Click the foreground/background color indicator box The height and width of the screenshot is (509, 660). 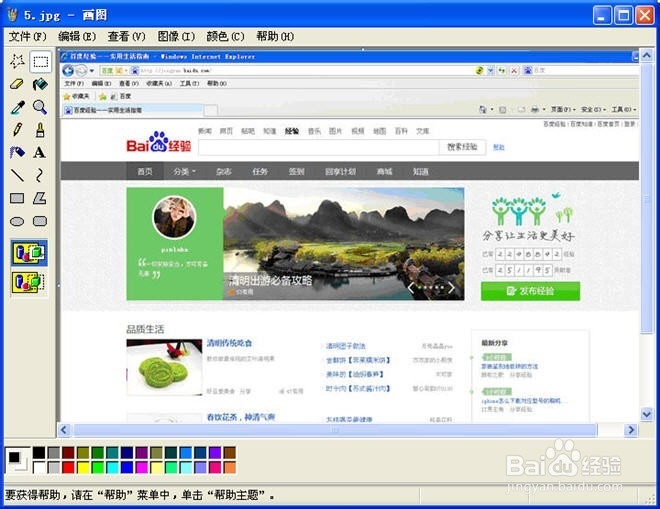click(18, 460)
